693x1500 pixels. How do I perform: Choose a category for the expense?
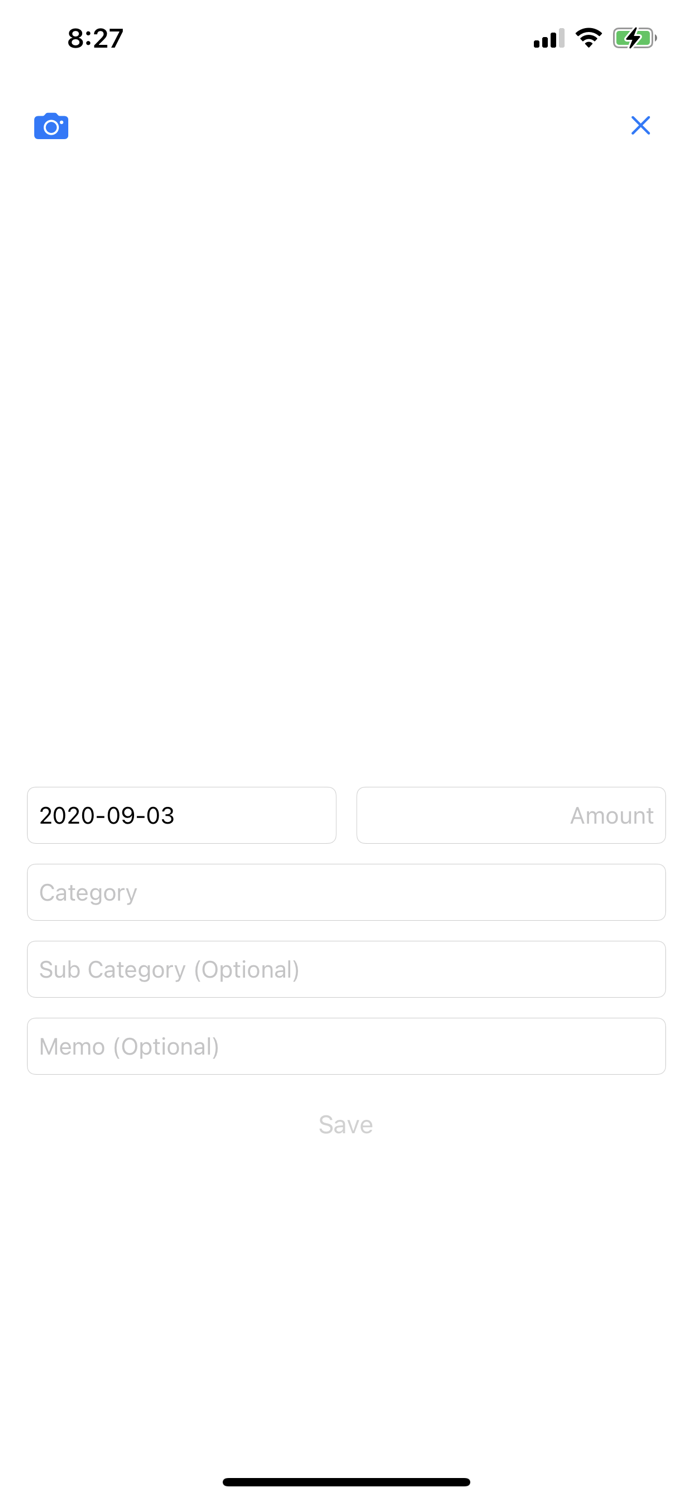(346, 892)
